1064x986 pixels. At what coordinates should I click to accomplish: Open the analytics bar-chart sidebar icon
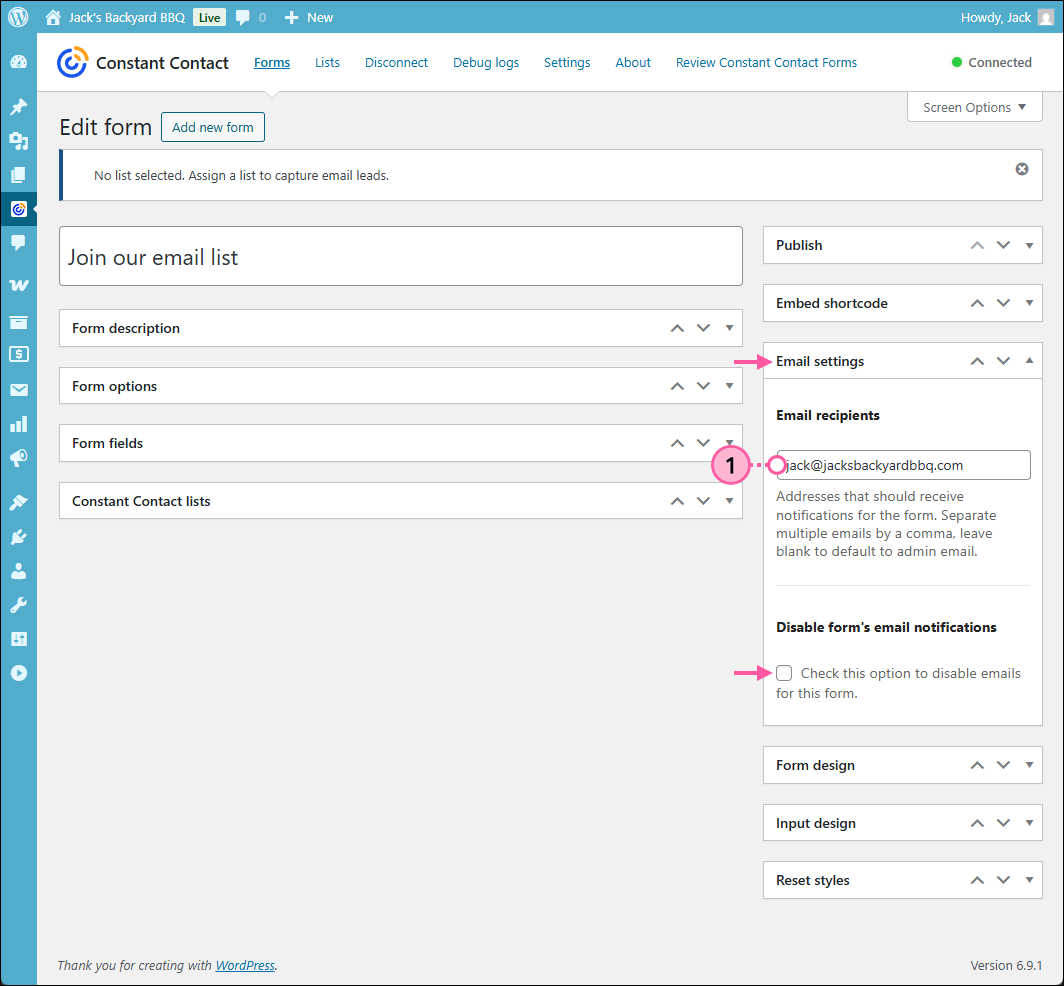18,423
